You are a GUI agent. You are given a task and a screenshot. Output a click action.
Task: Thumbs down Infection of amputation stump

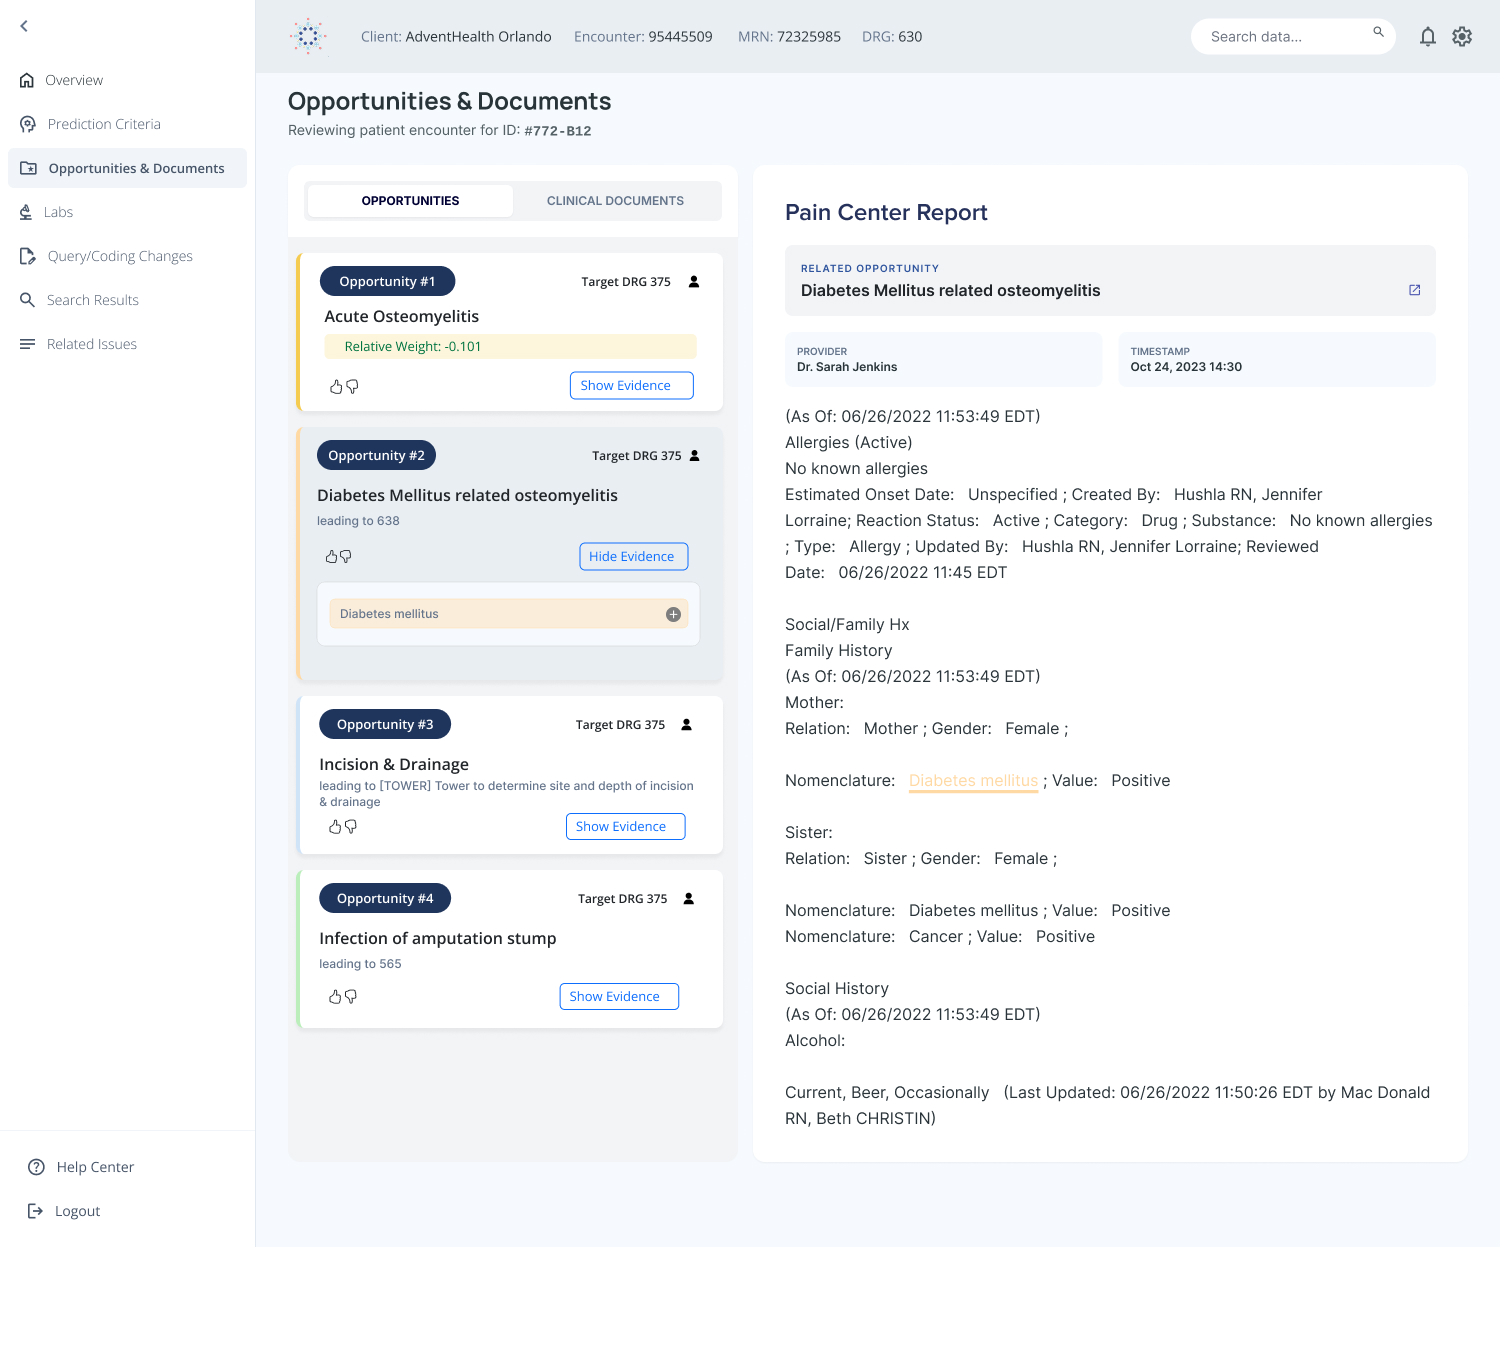click(351, 997)
